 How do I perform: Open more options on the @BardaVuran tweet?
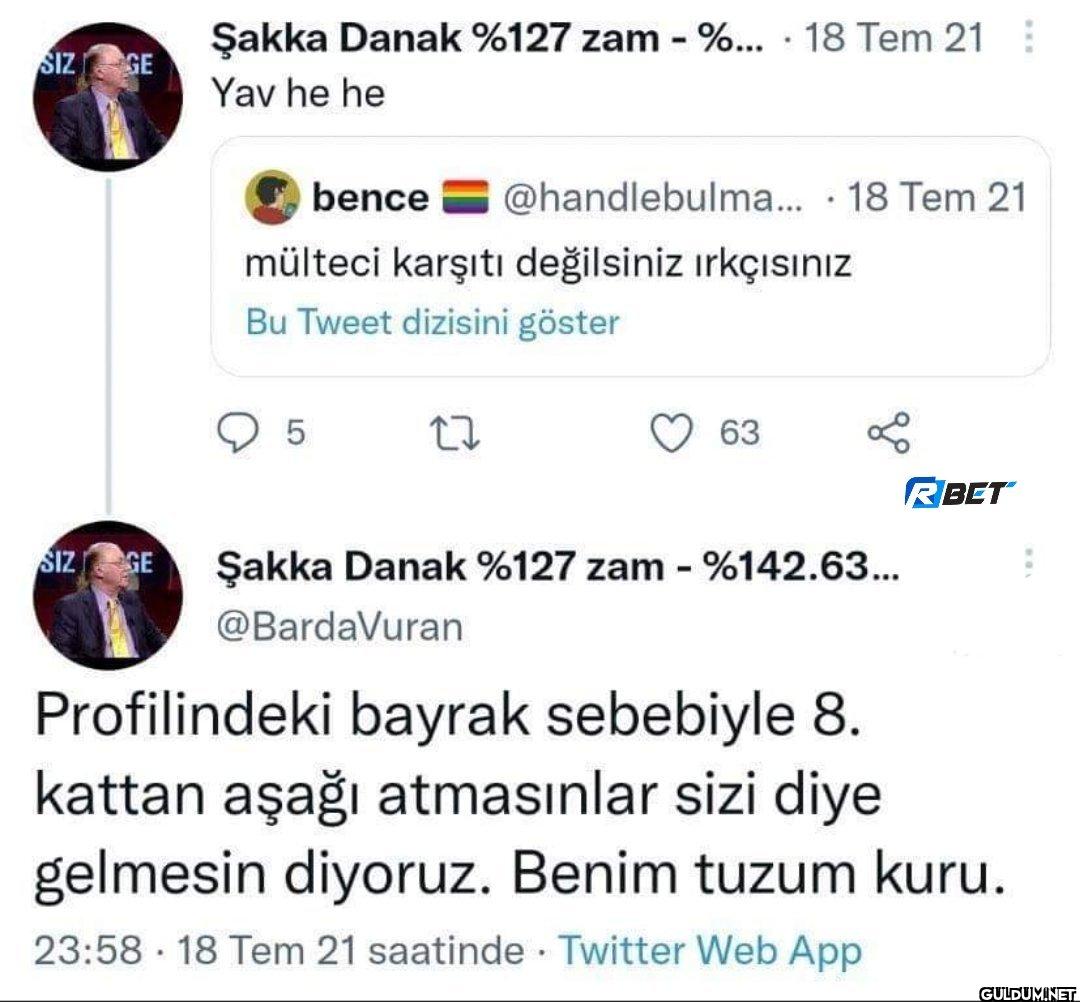(x=1031, y=565)
